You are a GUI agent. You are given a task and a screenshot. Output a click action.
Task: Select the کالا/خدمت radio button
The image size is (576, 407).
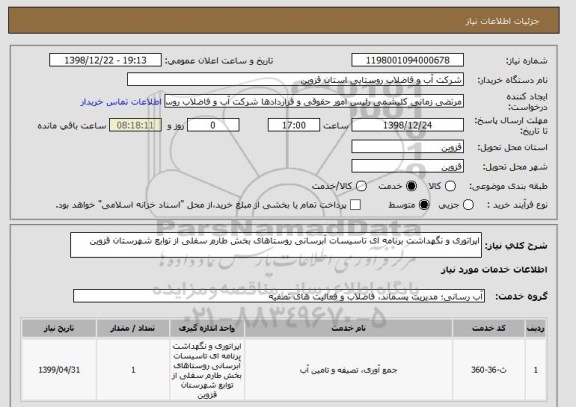361,186
